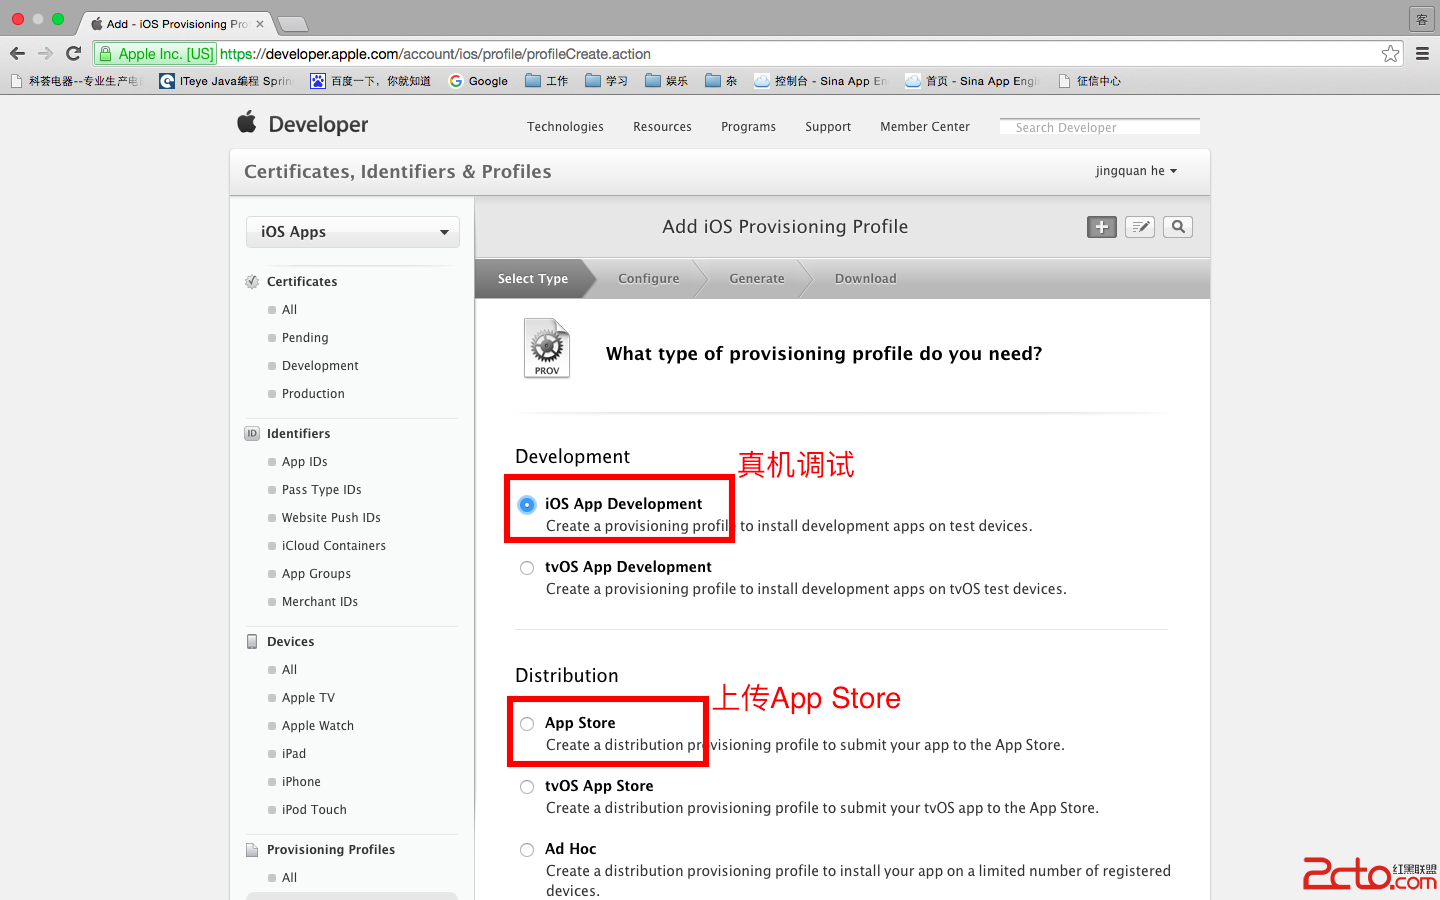The width and height of the screenshot is (1440, 900).
Task: Open Production certificates
Action: point(313,394)
